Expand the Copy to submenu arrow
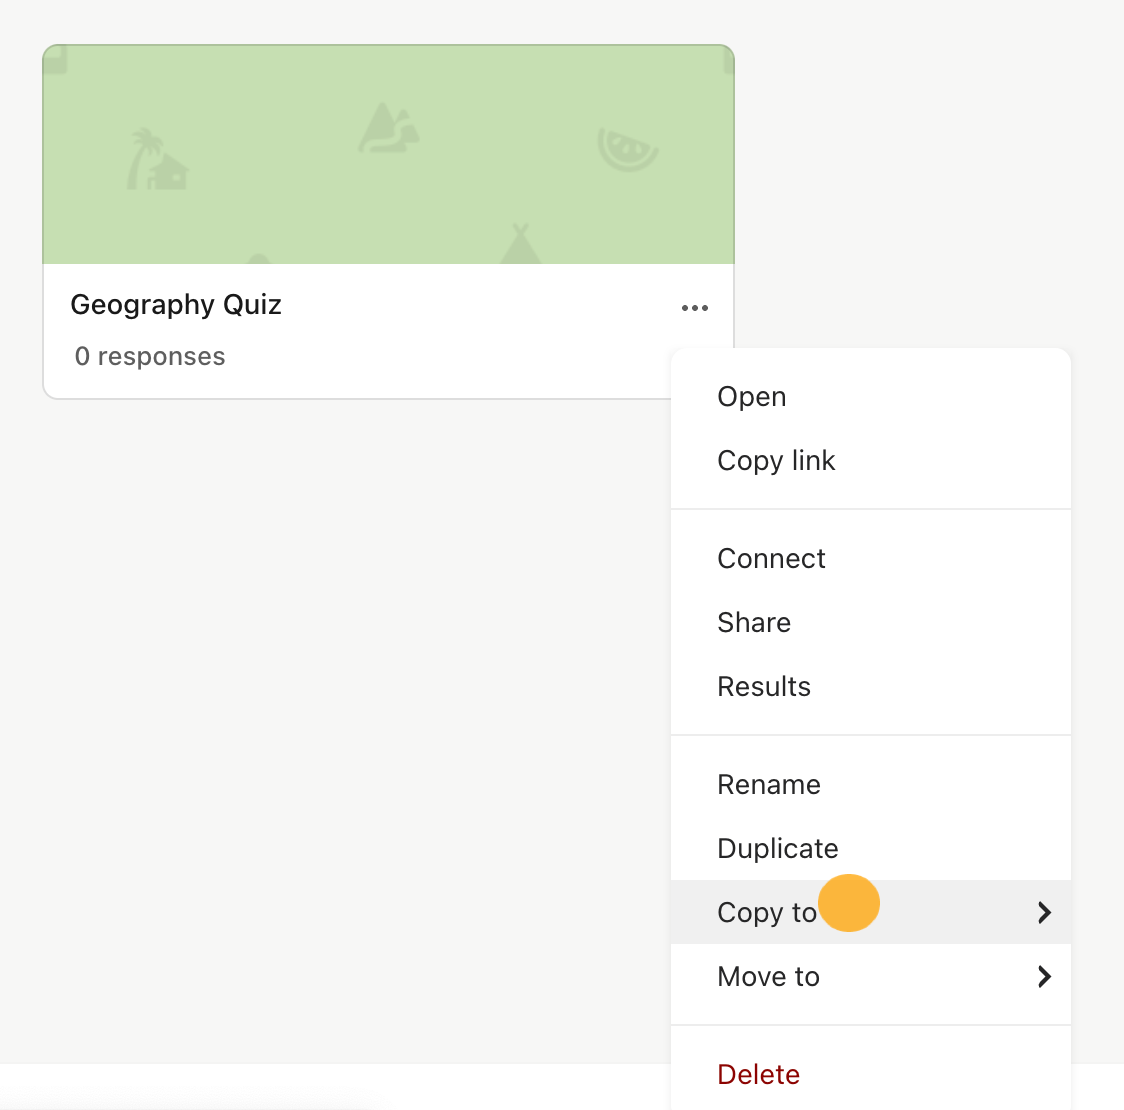This screenshot has width=1124, height=1110. click(1044, 912)
